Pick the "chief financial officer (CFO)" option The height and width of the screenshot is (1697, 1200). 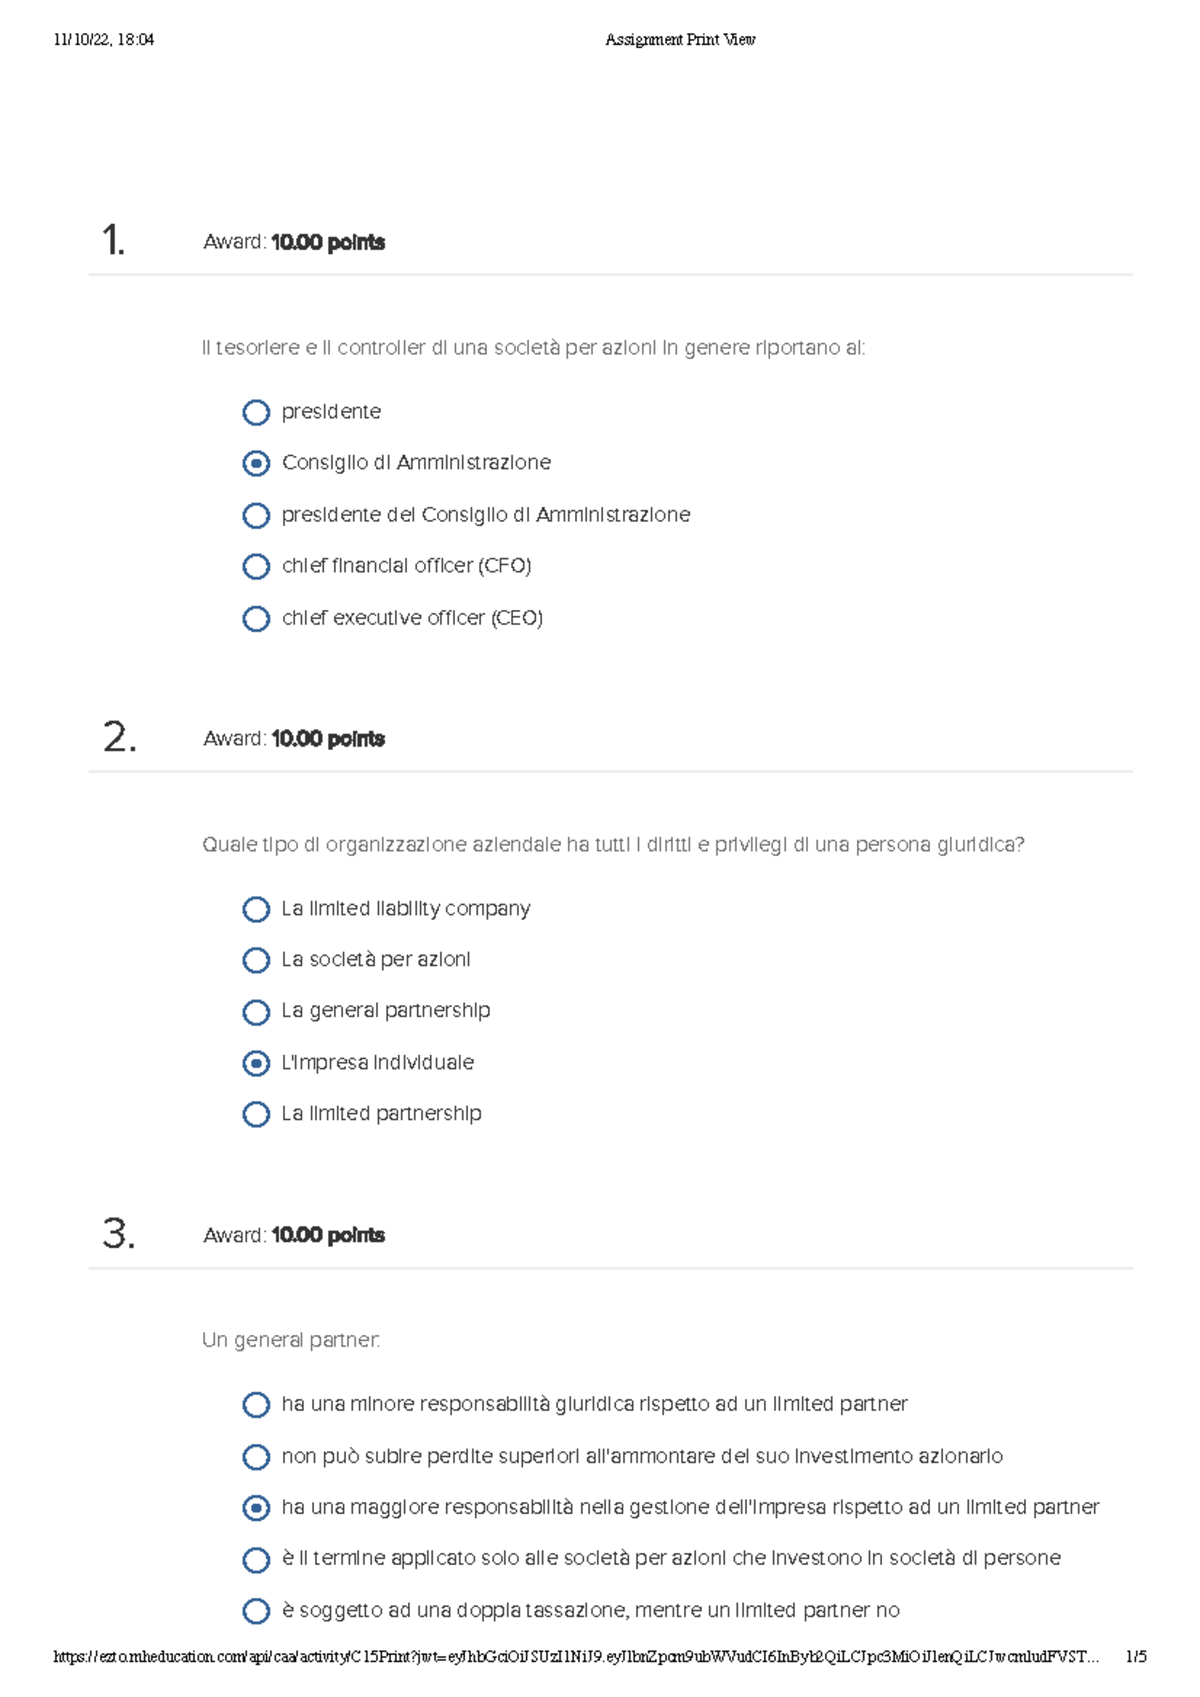pyautogui.click(x=256, y=566)
